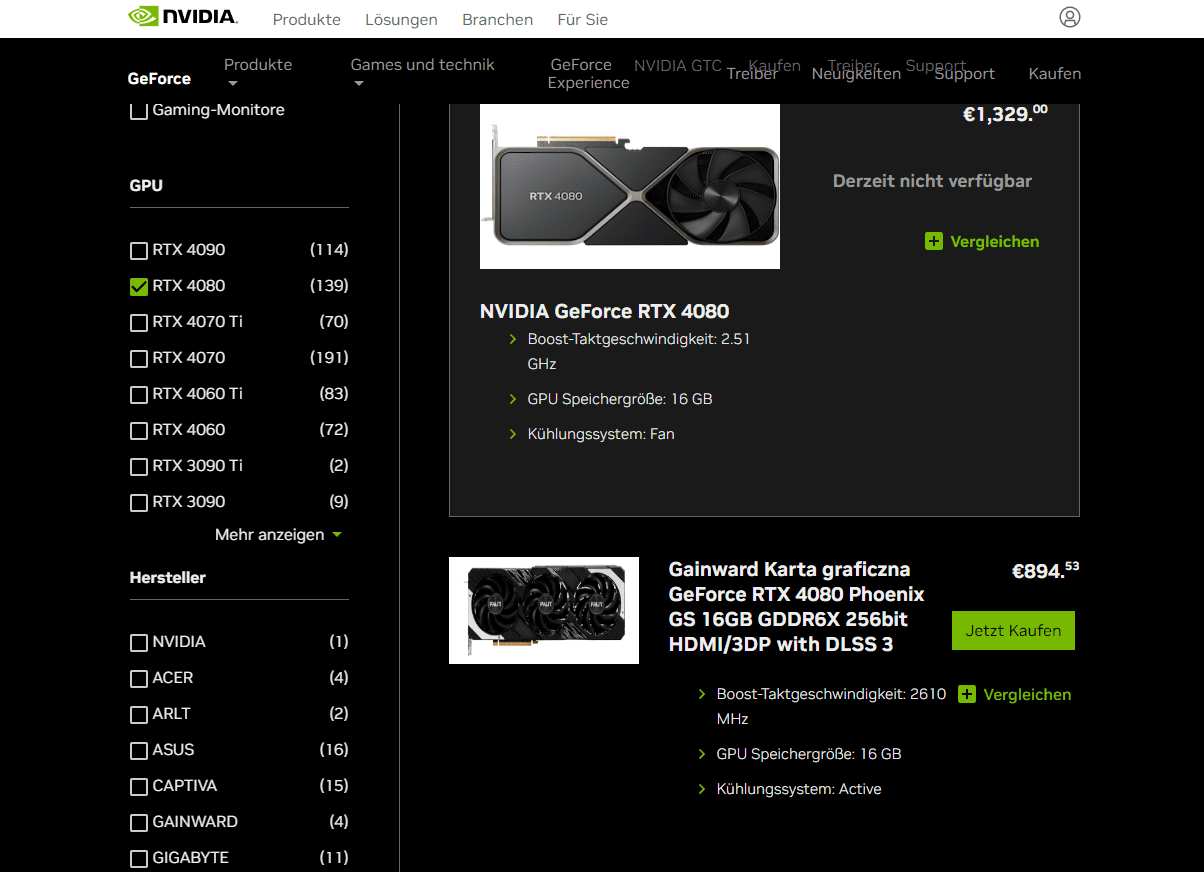Screen dimensions: 1204x872
Task: Open the NVIDIA GTC nav item
Action: coord(678,66)
